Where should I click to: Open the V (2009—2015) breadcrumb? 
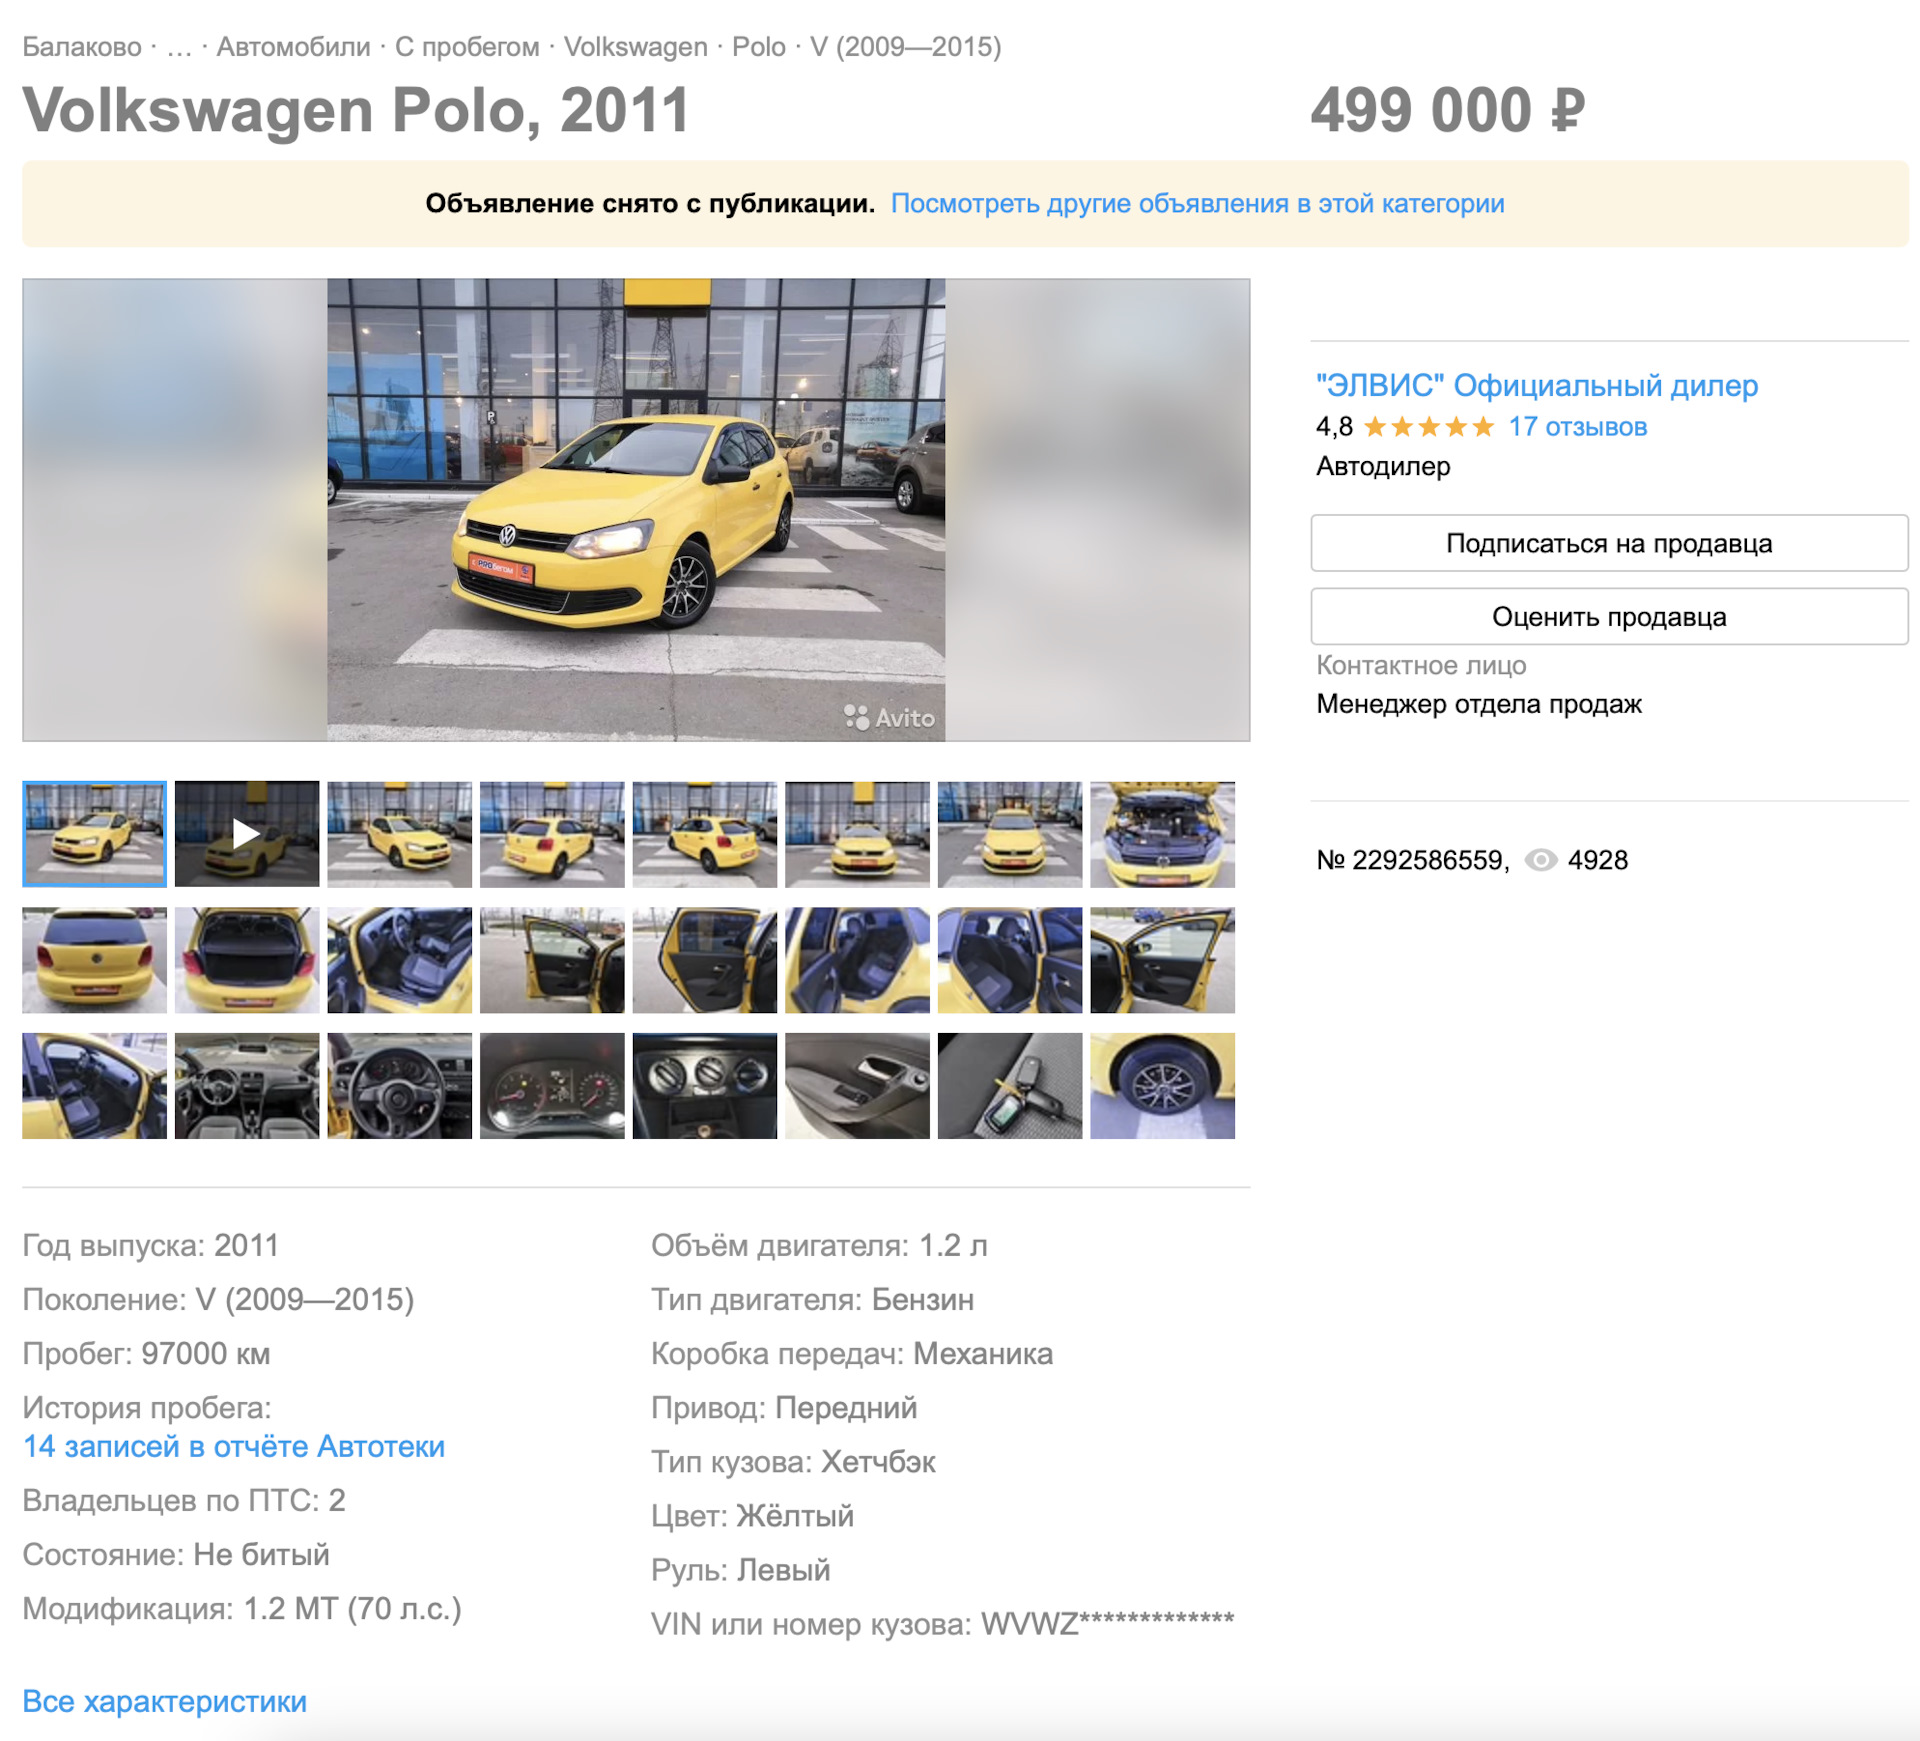905,47
